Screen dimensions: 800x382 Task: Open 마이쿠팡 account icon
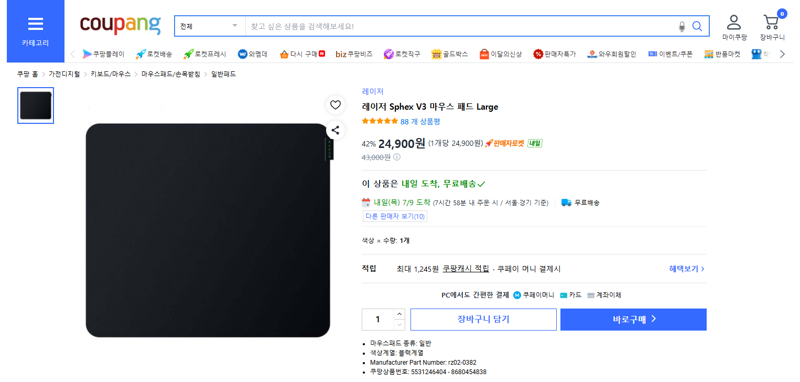click(x=734, y=28)
